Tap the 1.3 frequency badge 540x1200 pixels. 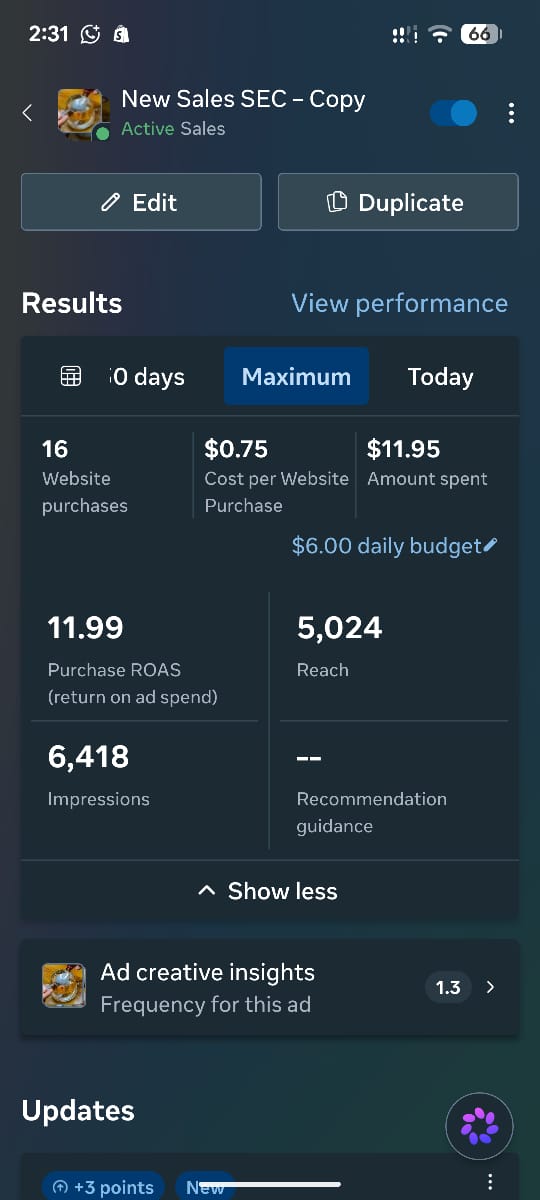448,987
